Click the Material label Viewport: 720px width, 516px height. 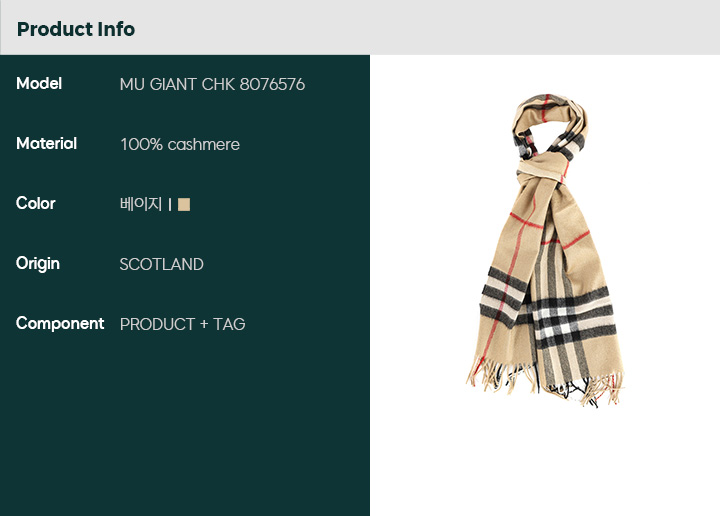tap(46, 144)
